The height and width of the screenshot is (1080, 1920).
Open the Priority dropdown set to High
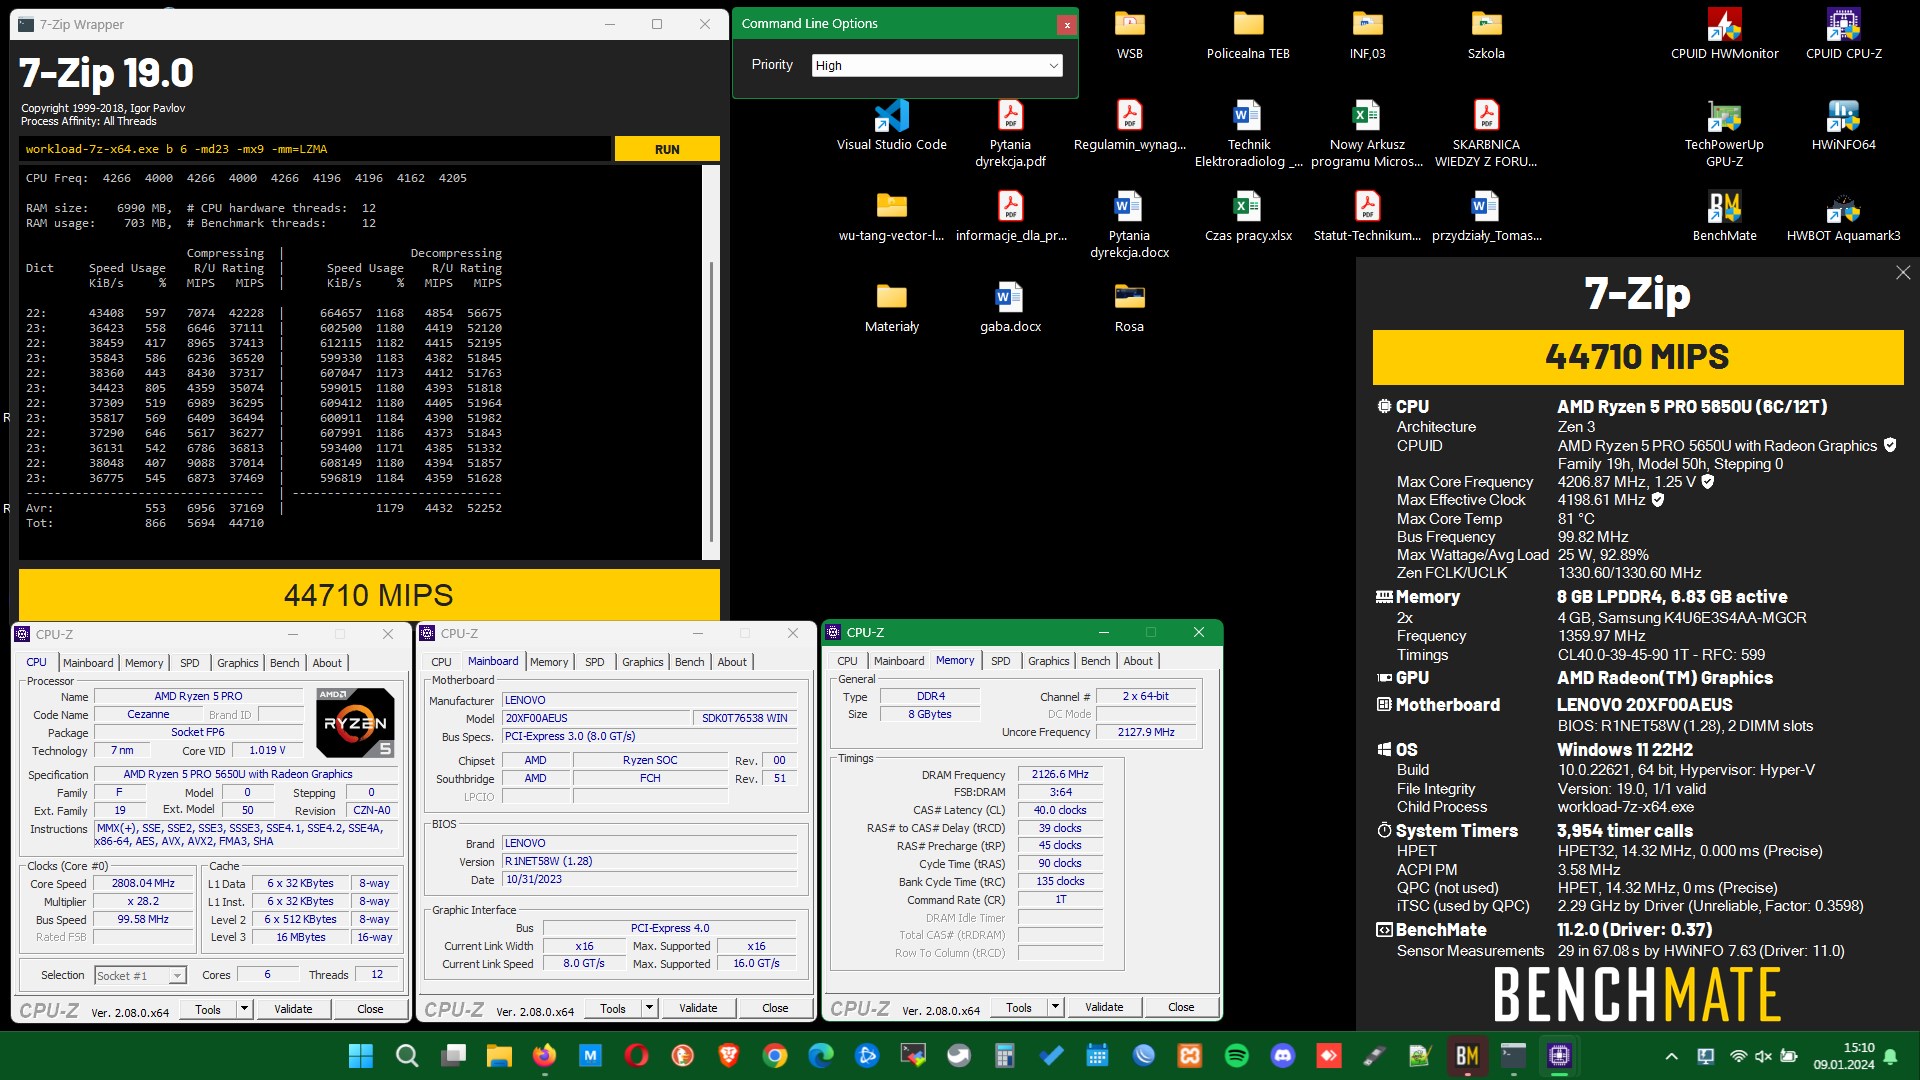[937, 65]
